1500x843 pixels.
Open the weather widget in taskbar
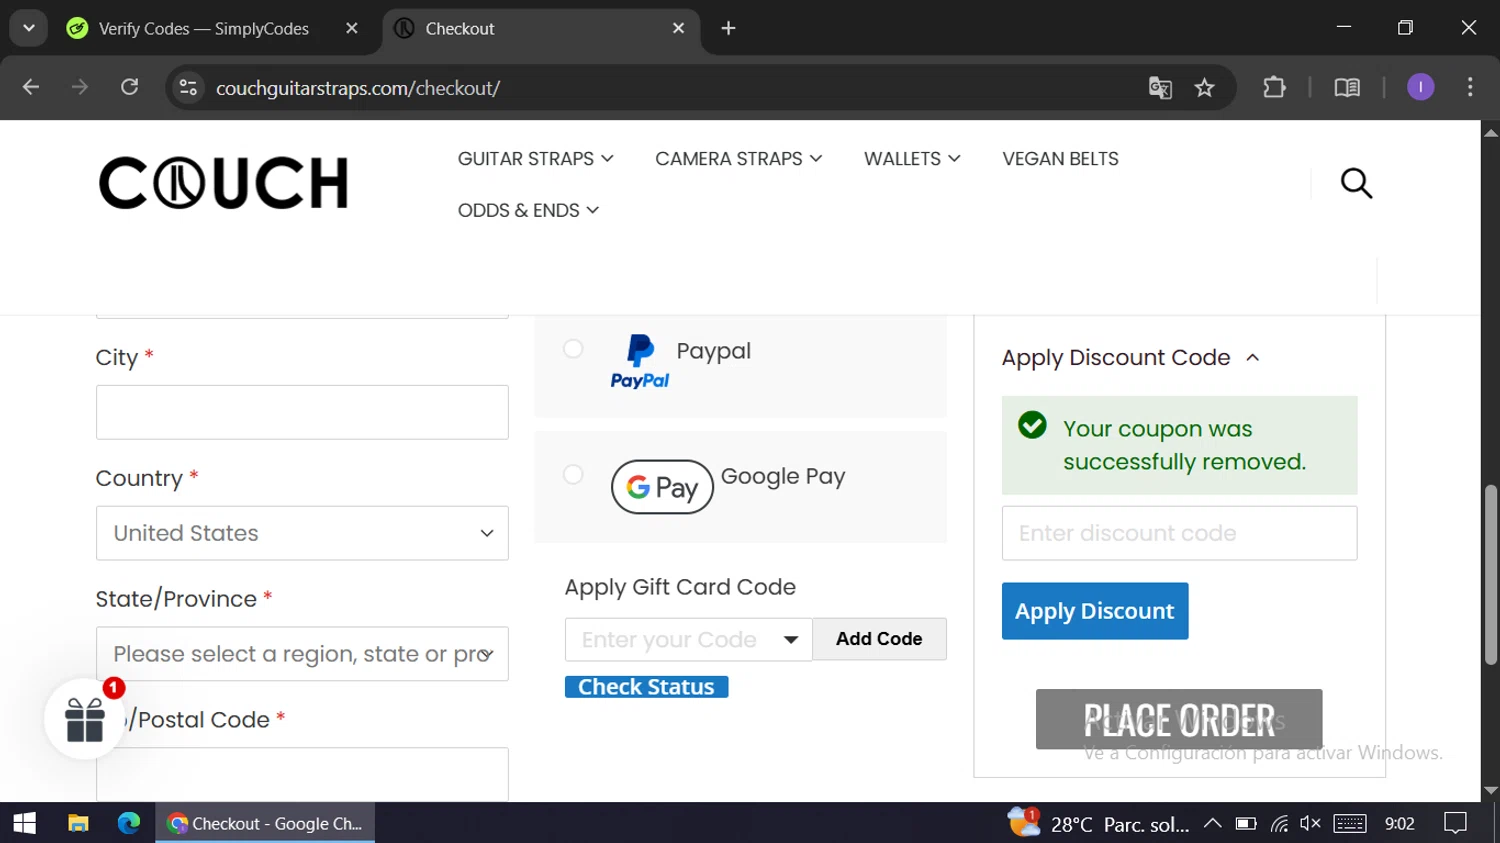tap(1098, 823)
